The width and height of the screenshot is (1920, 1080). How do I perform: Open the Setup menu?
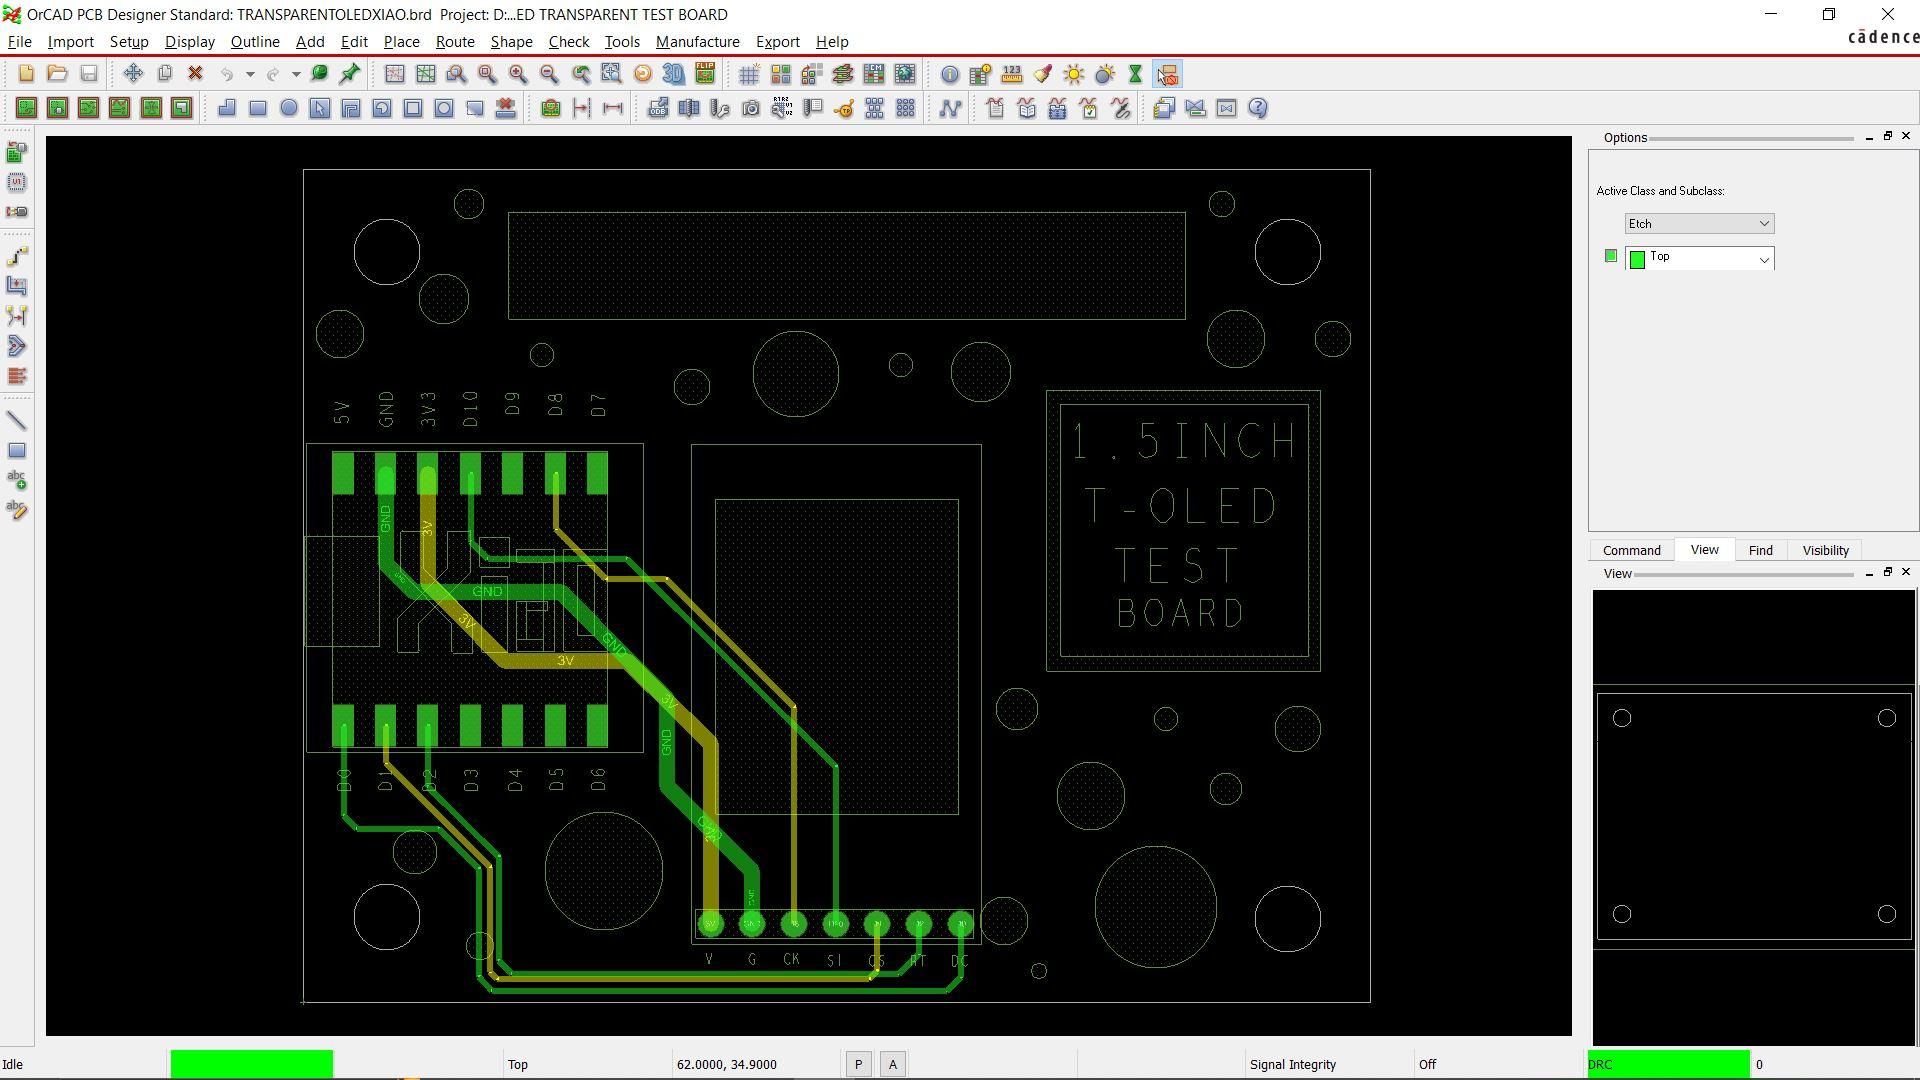coord(129,42)
